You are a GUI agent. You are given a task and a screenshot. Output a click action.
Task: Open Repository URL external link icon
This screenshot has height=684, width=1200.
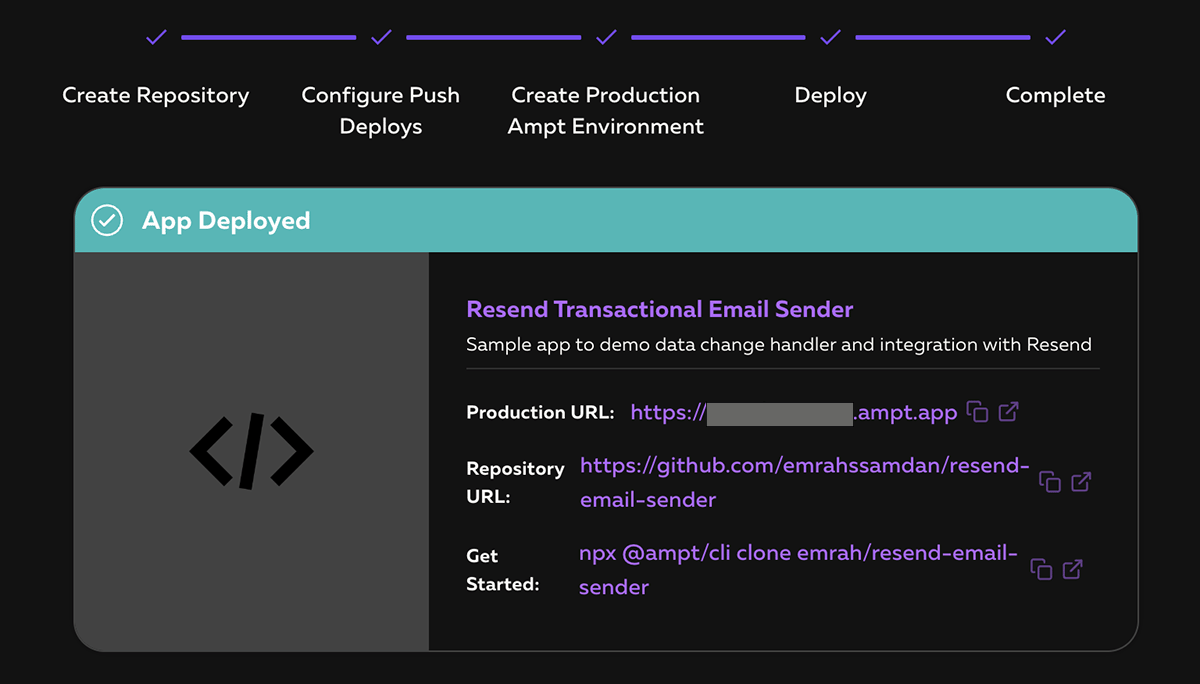click(1081, 481)
